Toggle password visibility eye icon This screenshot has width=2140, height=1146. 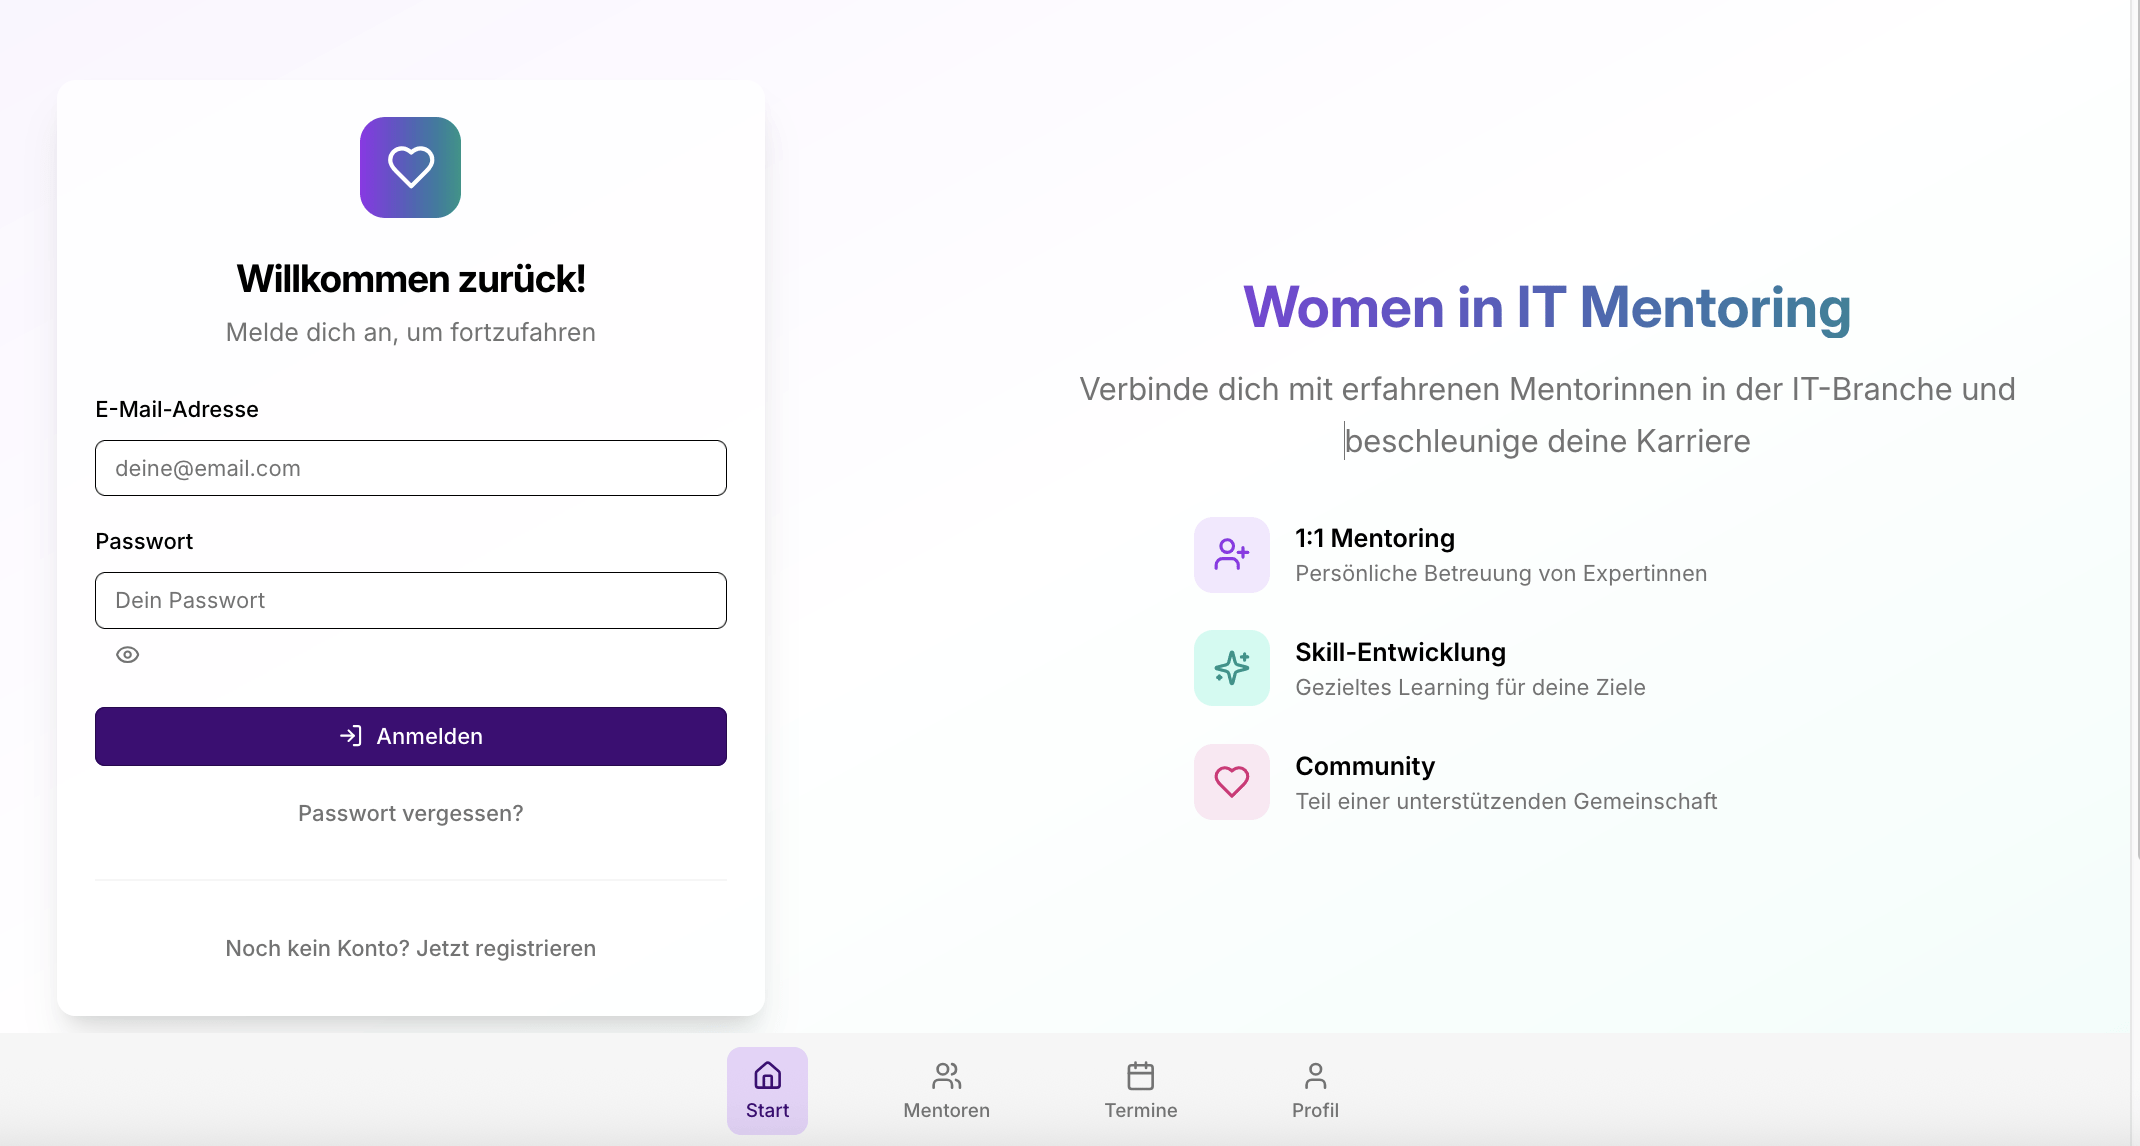point(127,655)
